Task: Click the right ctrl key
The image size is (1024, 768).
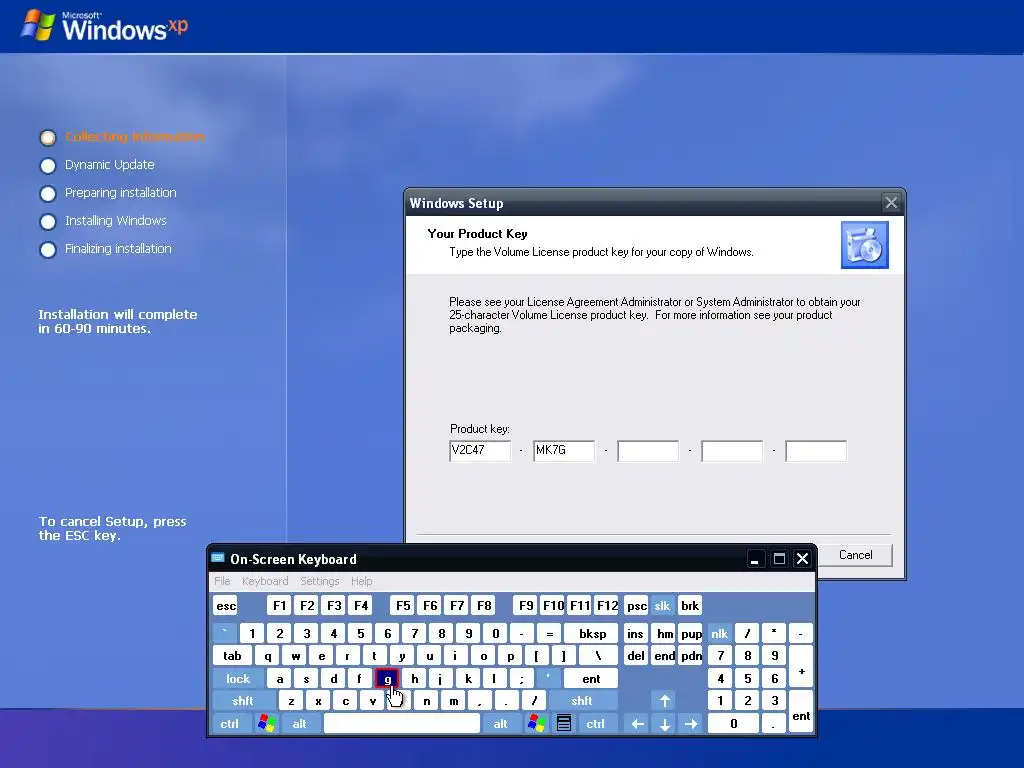Action: click(596, 724)
